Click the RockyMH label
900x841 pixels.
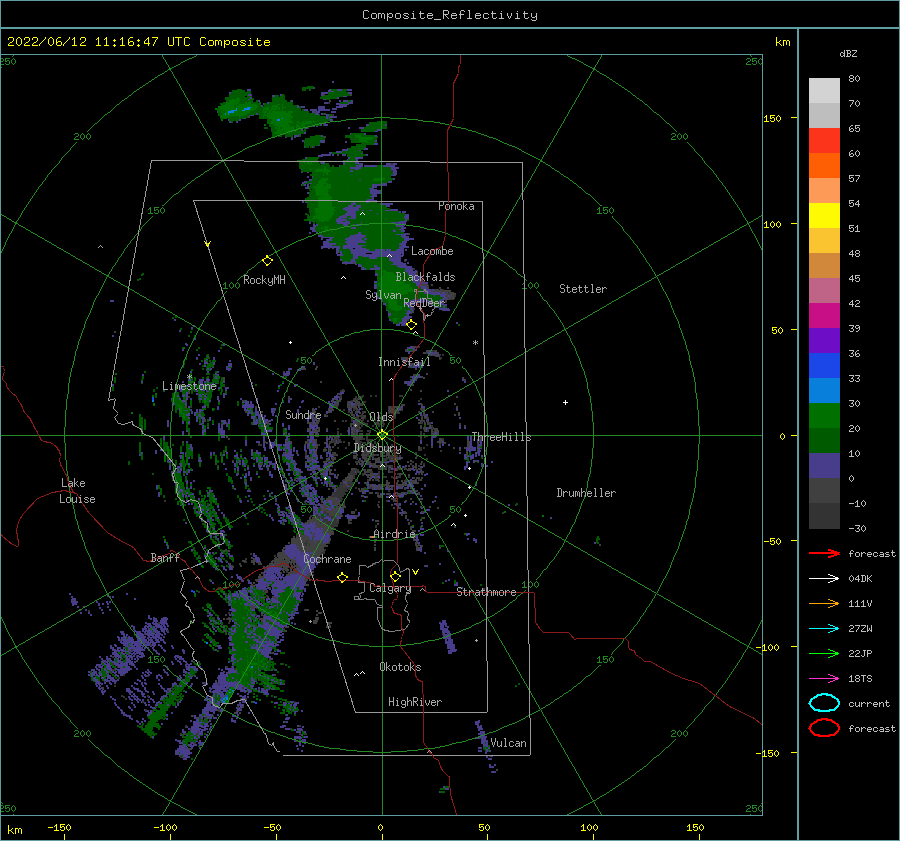click(x=264, y=280)
